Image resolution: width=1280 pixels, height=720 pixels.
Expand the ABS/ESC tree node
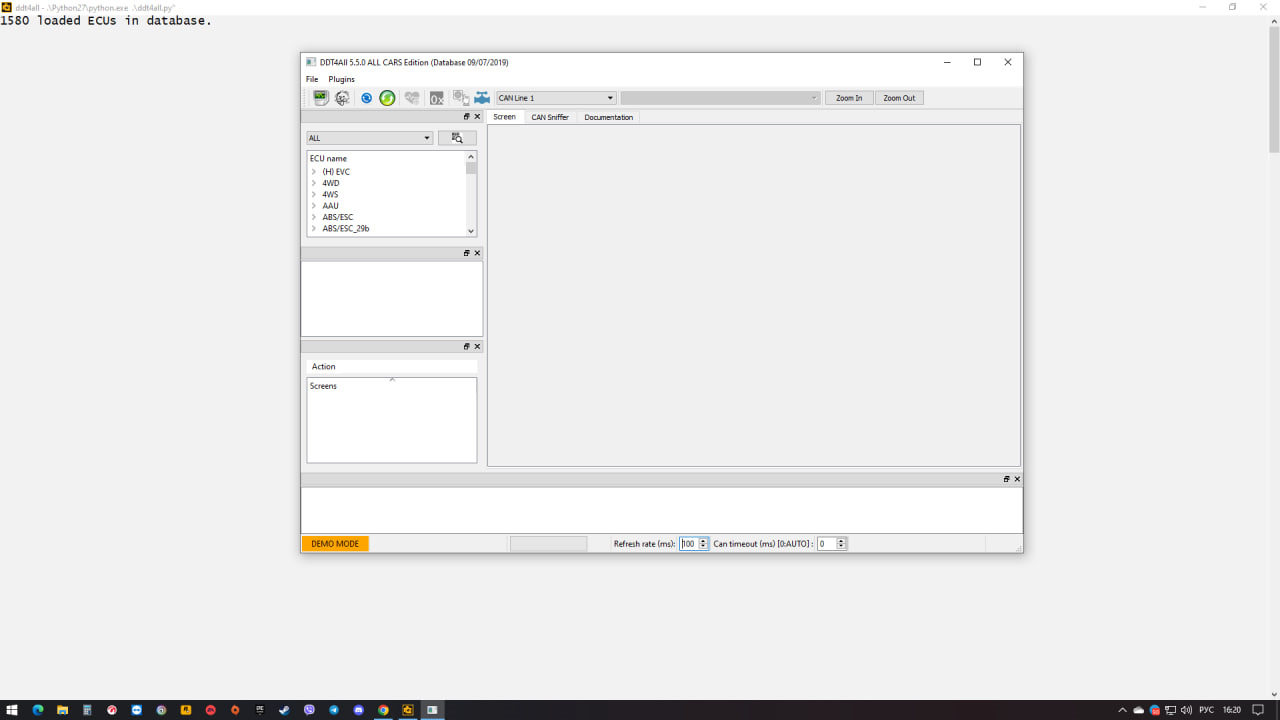click(x=314, y=217)
